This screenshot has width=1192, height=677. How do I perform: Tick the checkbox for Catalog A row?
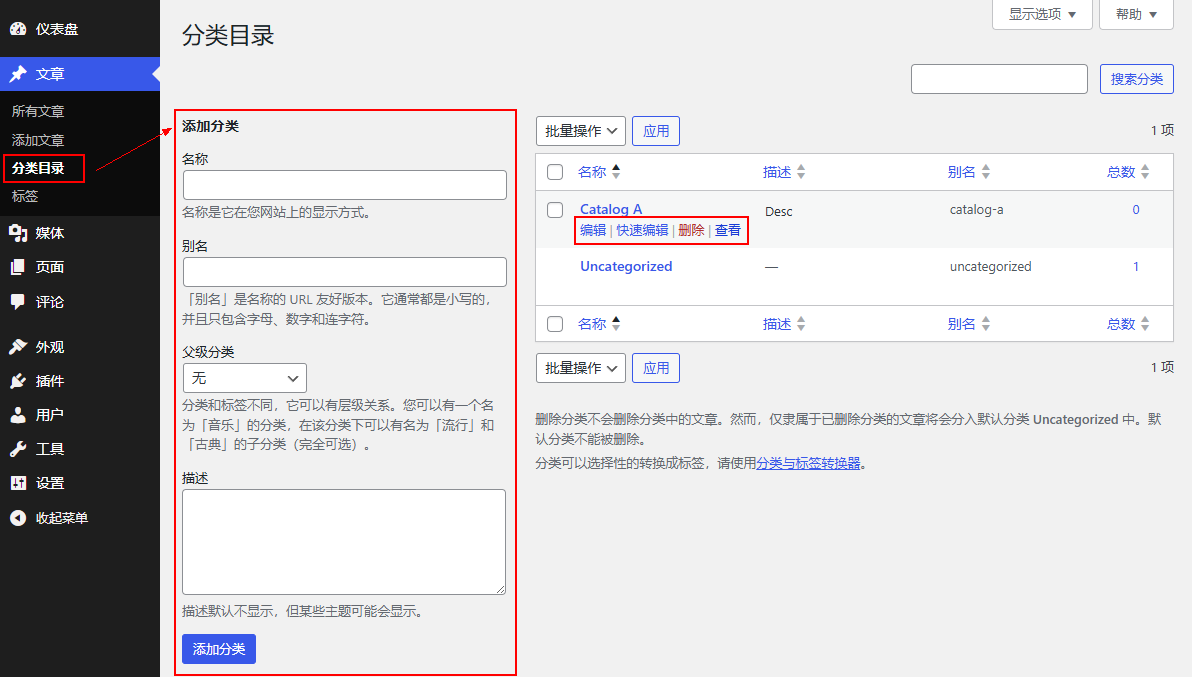point(555,210)
